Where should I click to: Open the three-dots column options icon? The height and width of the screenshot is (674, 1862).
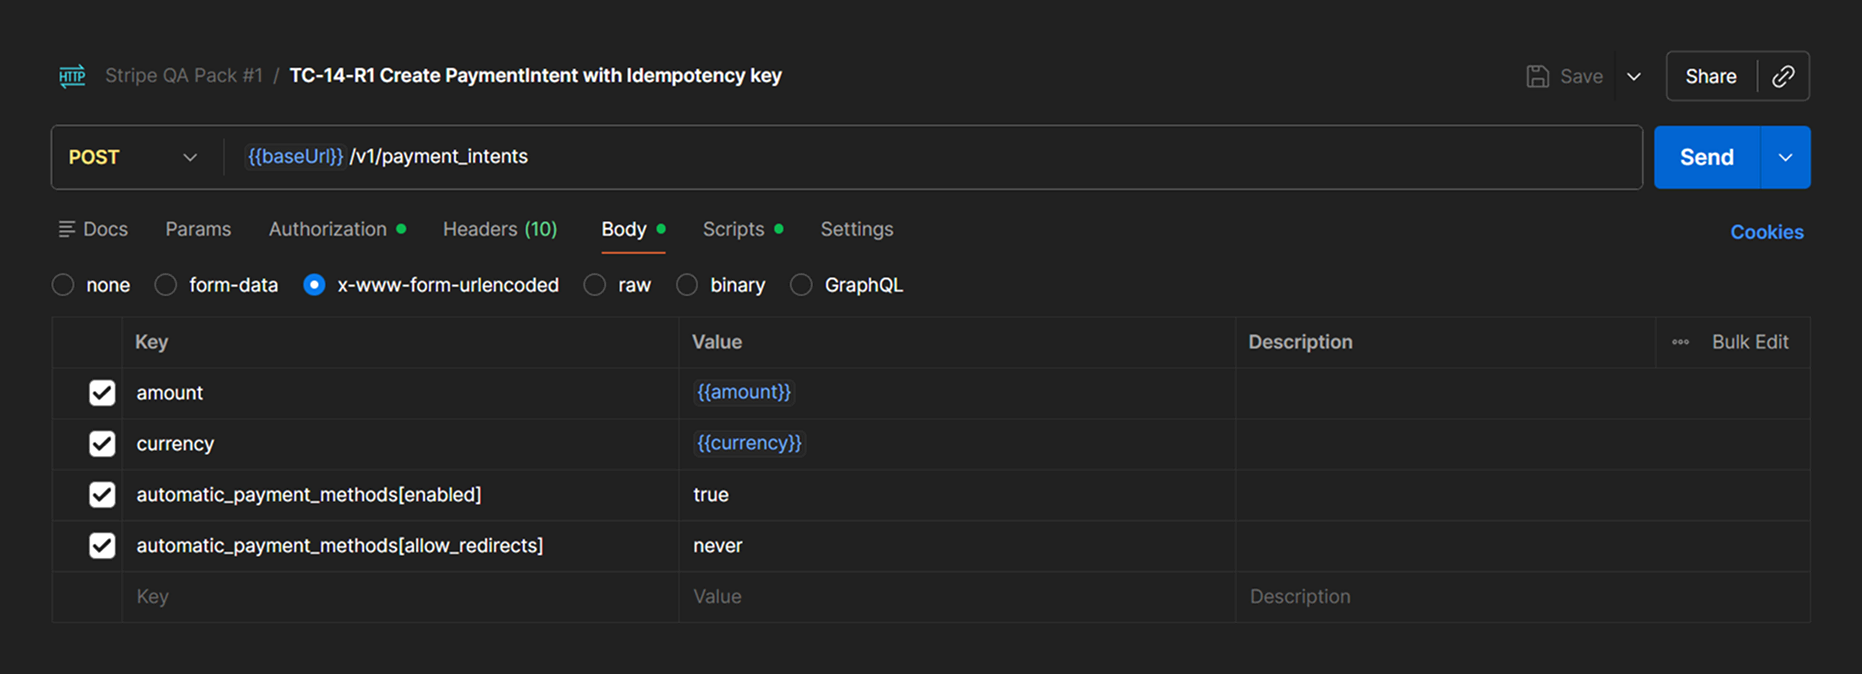pos(1680,342)
